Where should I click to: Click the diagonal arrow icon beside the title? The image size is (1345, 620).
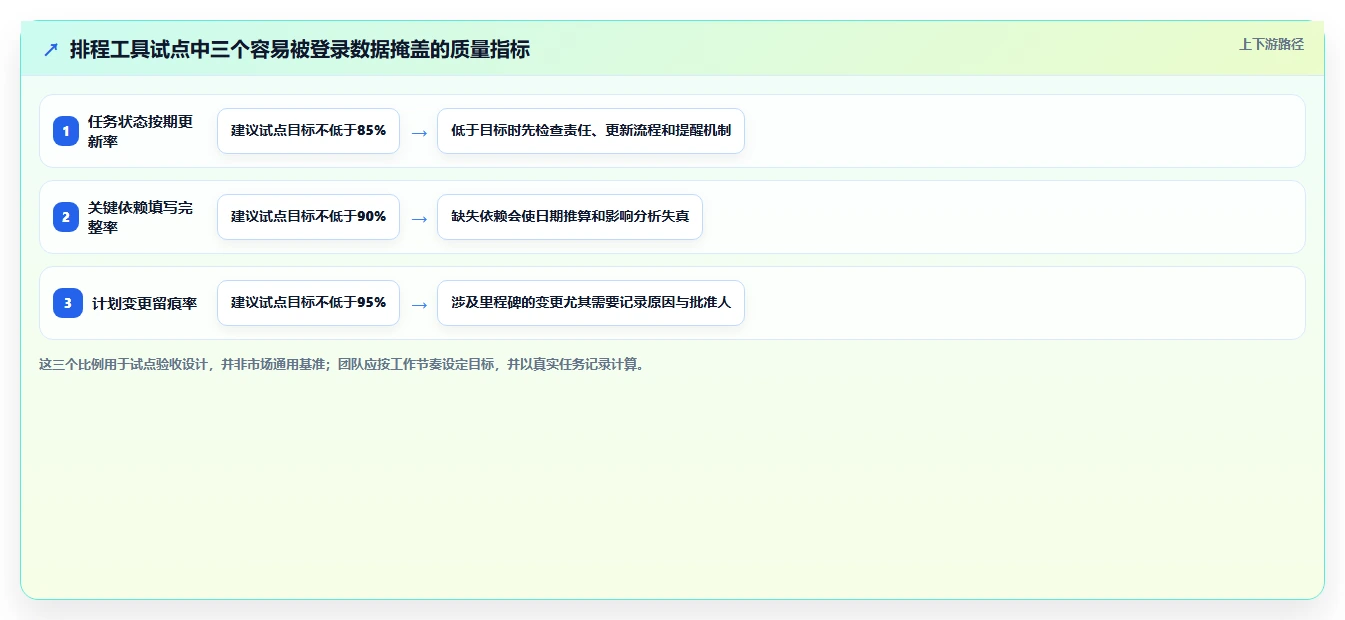pos(51,49)
